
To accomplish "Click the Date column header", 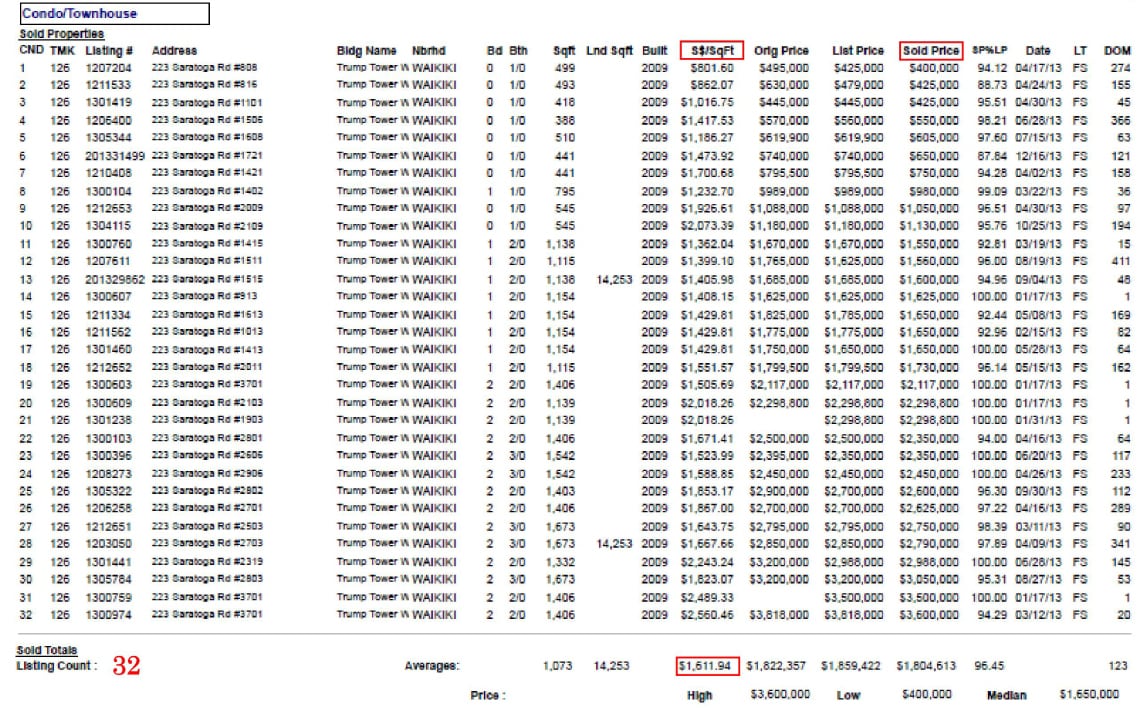I will point(1038,50).
